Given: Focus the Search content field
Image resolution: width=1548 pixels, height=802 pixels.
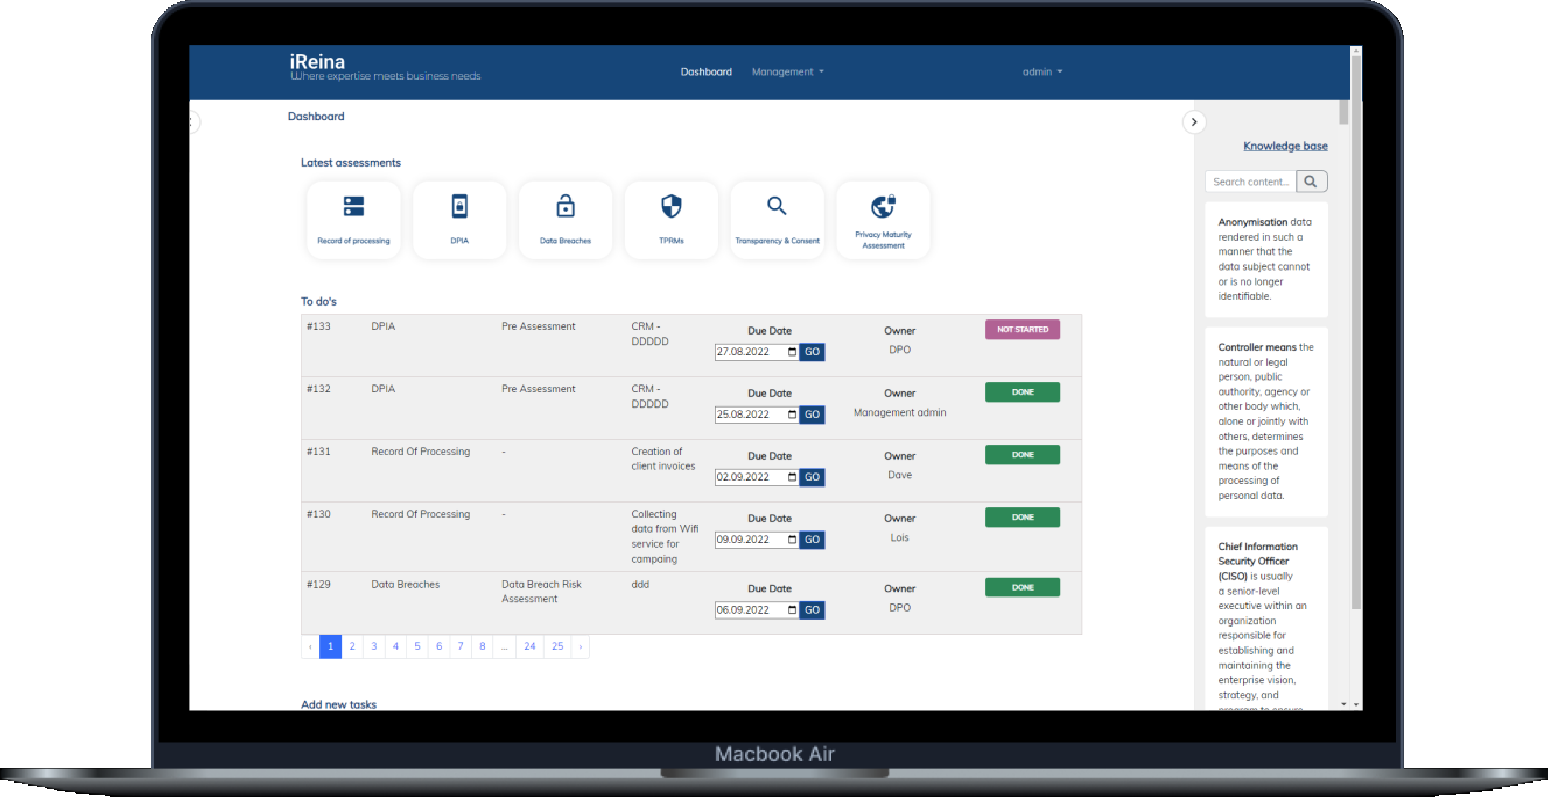Looking at the screenshot, I should [1251, 182].
